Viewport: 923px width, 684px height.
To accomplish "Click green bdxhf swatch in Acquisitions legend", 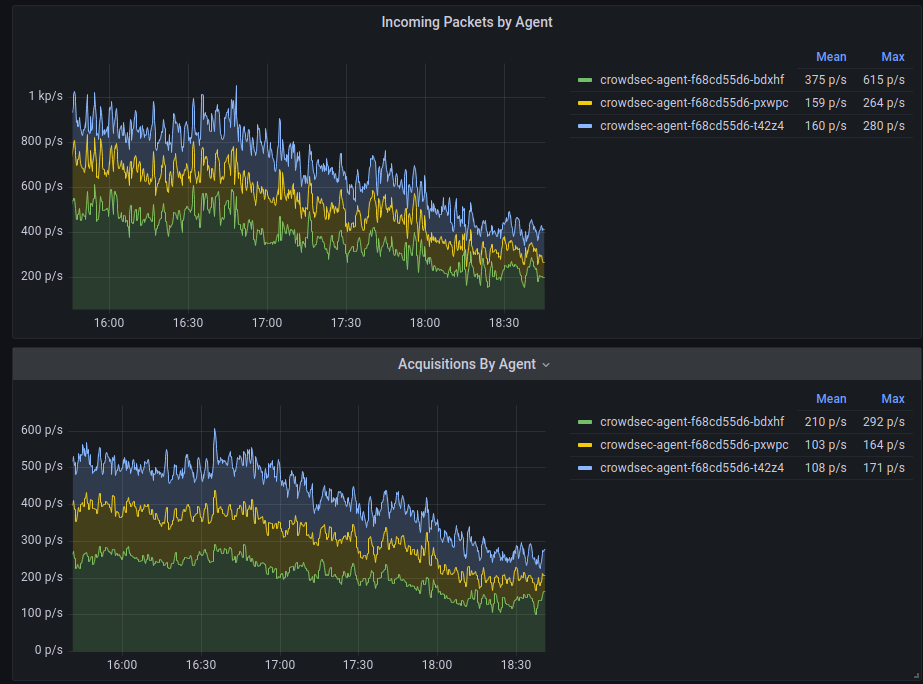I will [585, 422].
